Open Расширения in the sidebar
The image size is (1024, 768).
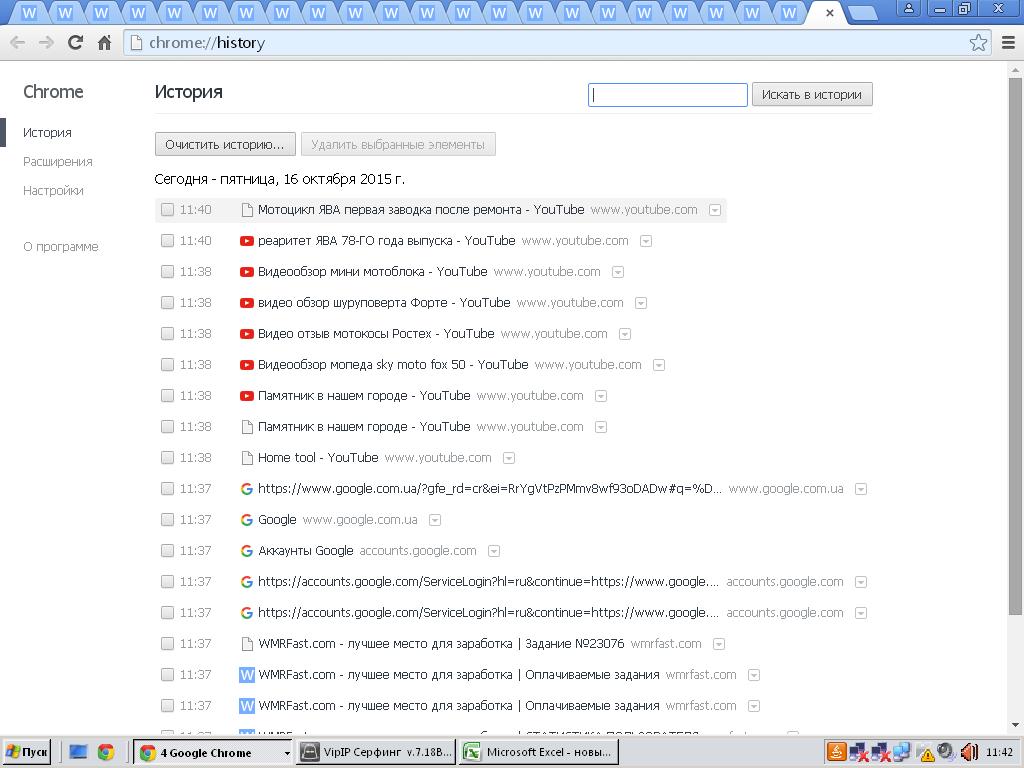tap(57, 161)
